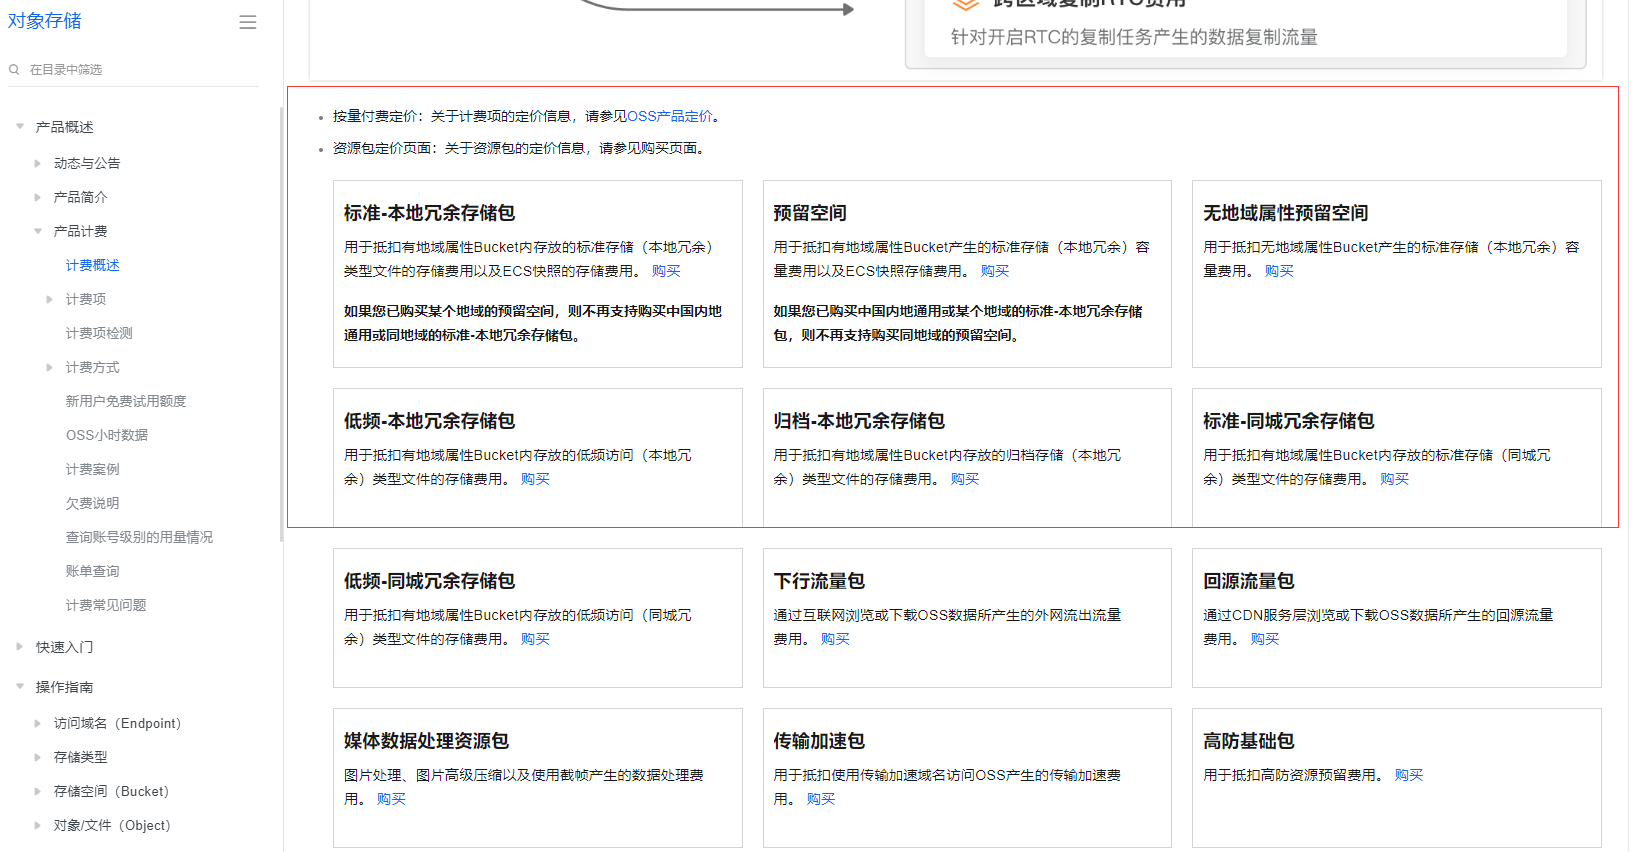1635x852 pixels.
Task: Click 购买 in 回源流量包 card
Action: pyautogui.click(x=1265, y=639)
